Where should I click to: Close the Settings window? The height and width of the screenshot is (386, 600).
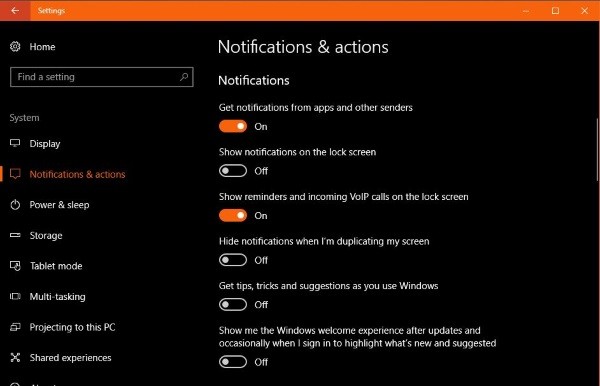pyautogui.click(x=584, y=11)
